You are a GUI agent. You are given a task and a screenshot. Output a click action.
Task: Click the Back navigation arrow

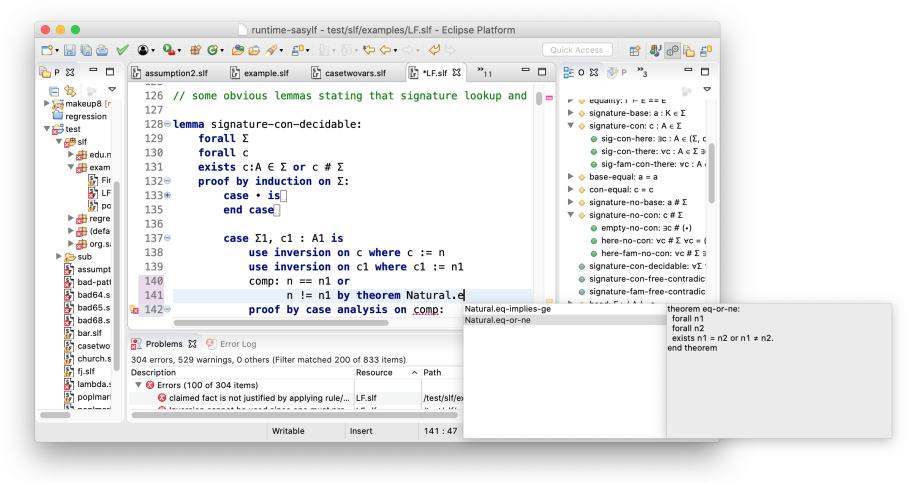[x=385, y=50]
